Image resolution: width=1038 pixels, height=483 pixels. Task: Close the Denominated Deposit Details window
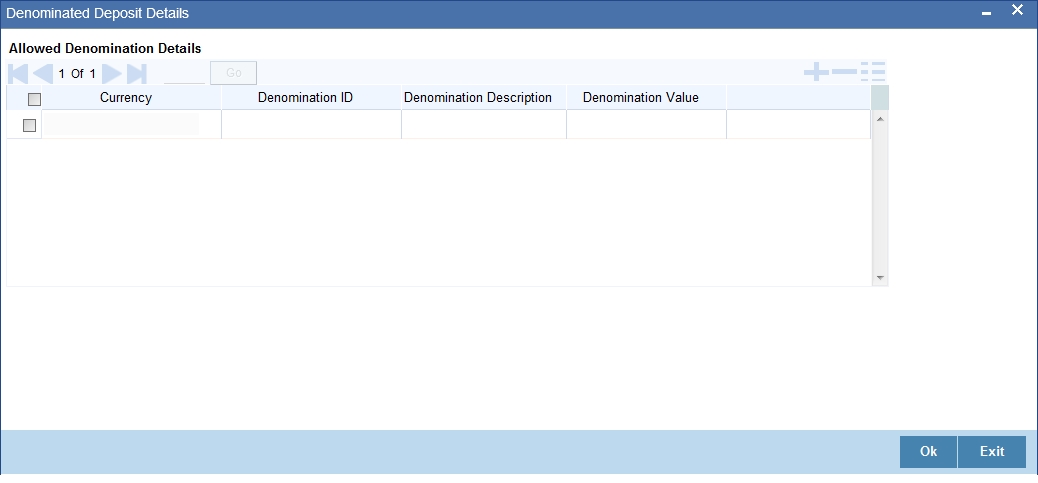pyautogui.click(x=1017, y=10)
